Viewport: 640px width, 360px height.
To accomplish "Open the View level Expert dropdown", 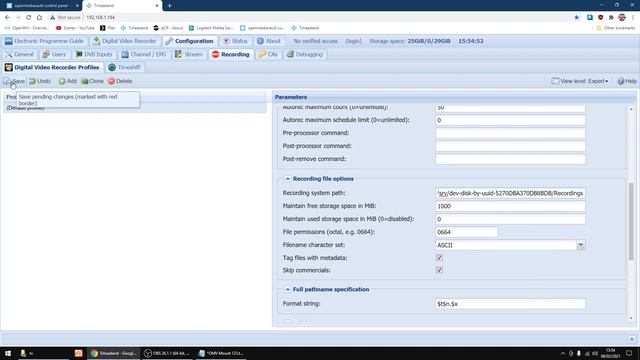I will (580, 81).
